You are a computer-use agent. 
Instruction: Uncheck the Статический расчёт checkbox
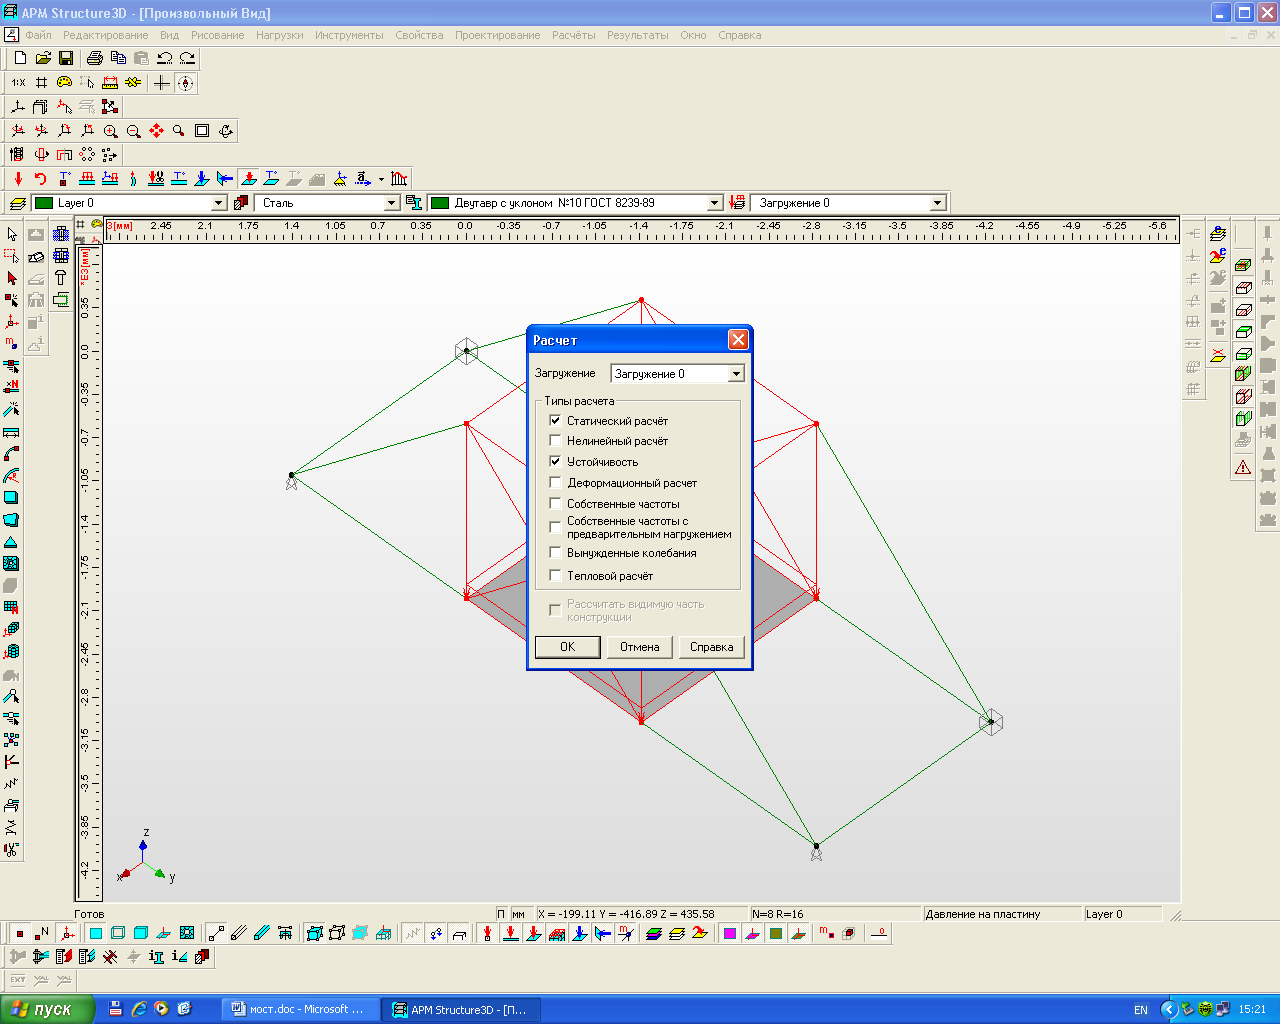click(x=555, y=420)
